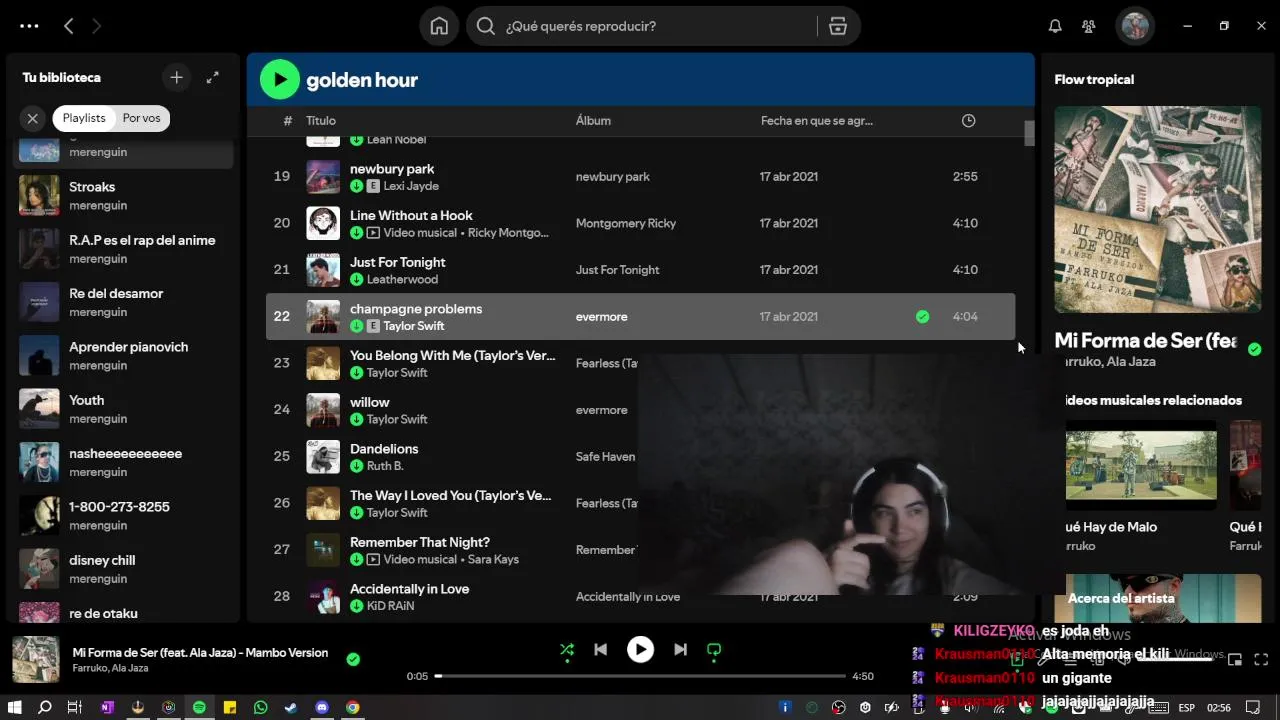This screenshot has height=720, width=1280.
Task: Toggle saved checkmark on Mi Forma de Ser panel
Action: [x=1254, y=349]
